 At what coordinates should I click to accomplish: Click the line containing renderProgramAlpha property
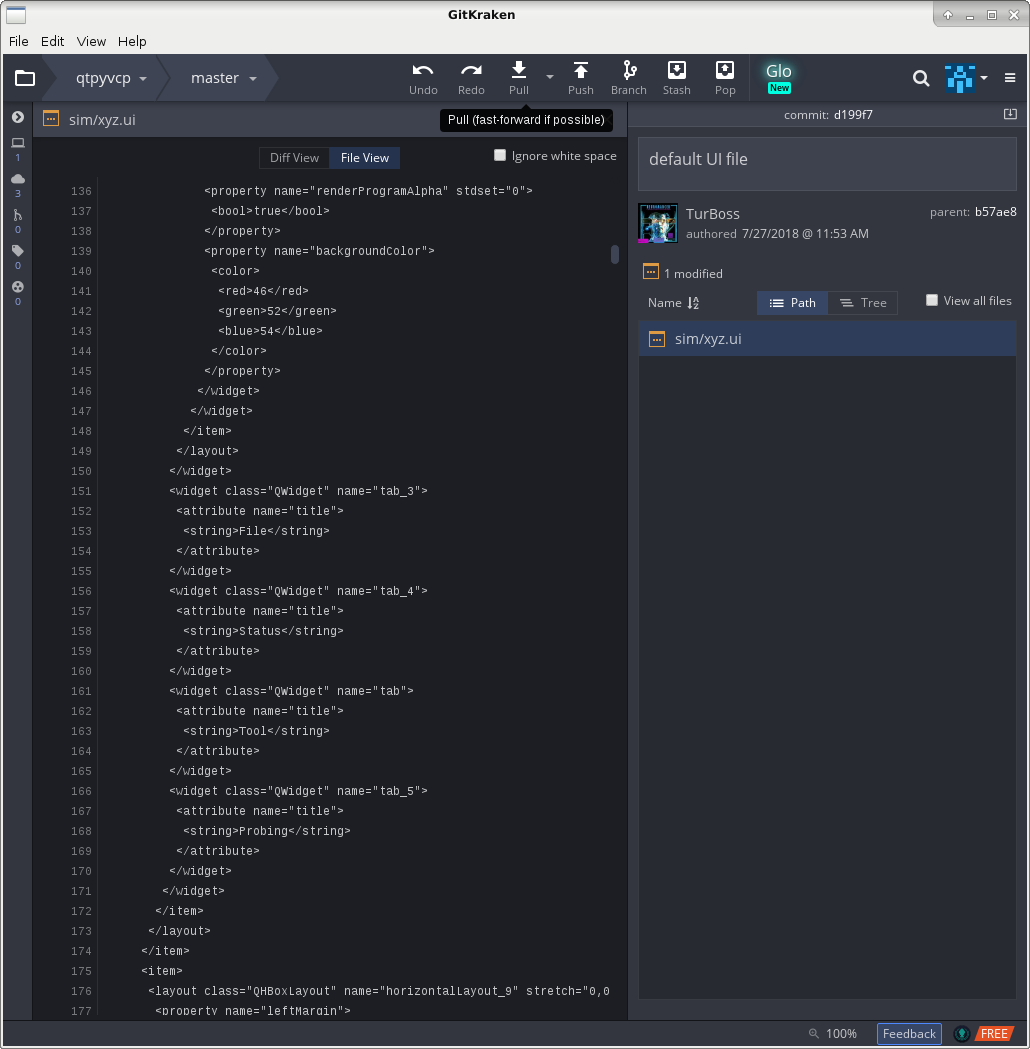click(x=368, y=191)
